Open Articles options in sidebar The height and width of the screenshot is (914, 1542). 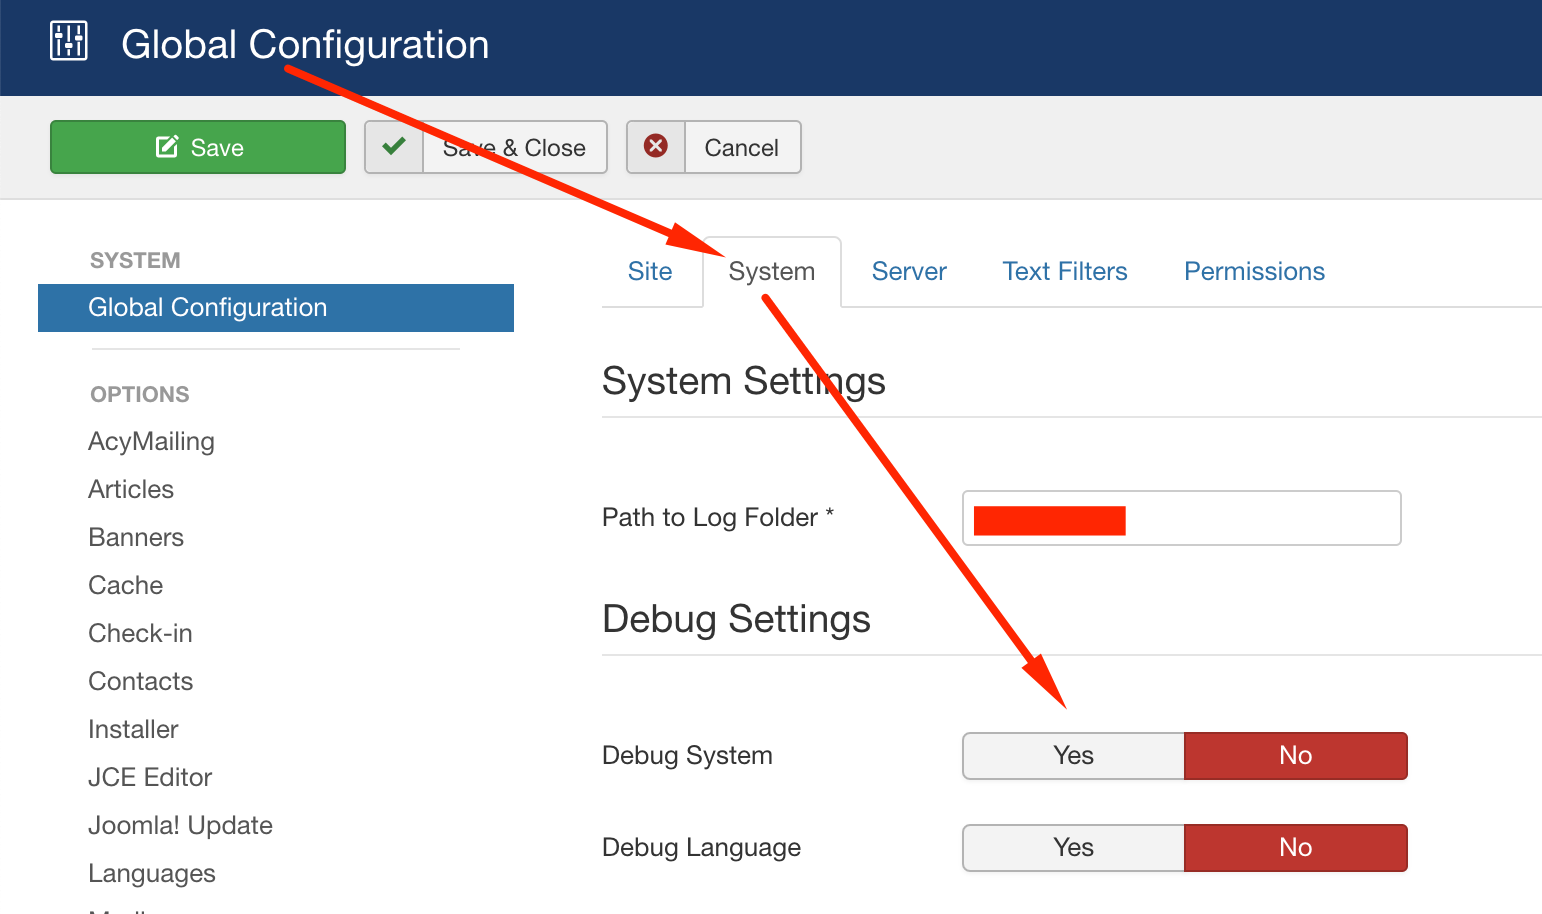pyautogui.click(x=131, y=490)
